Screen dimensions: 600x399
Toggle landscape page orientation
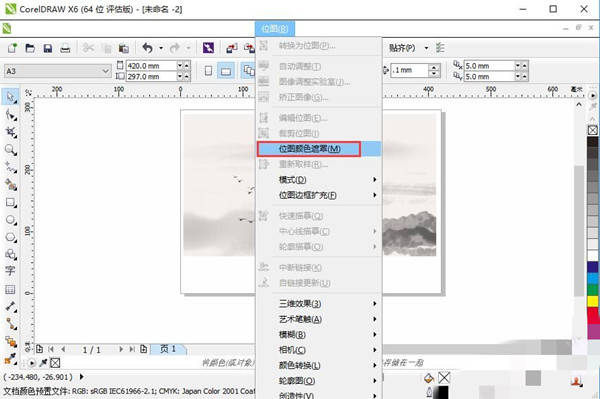click(226, 71)
